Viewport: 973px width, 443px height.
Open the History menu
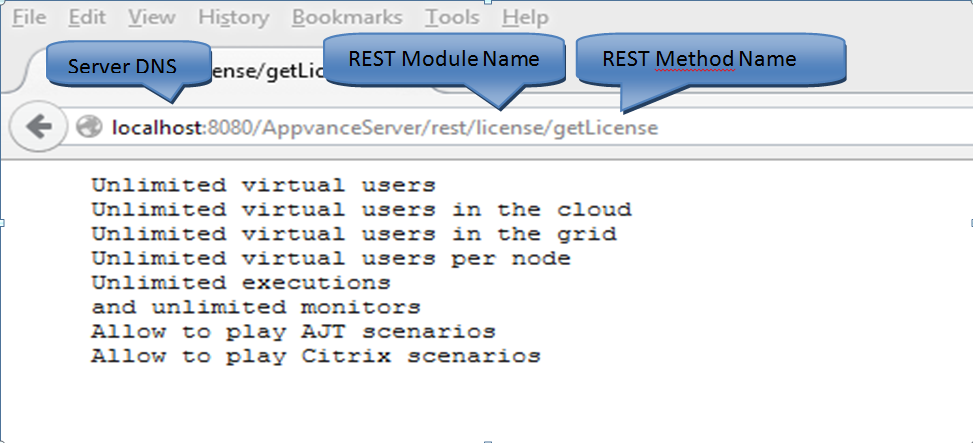pyautogui.click(x=233, y=17)
